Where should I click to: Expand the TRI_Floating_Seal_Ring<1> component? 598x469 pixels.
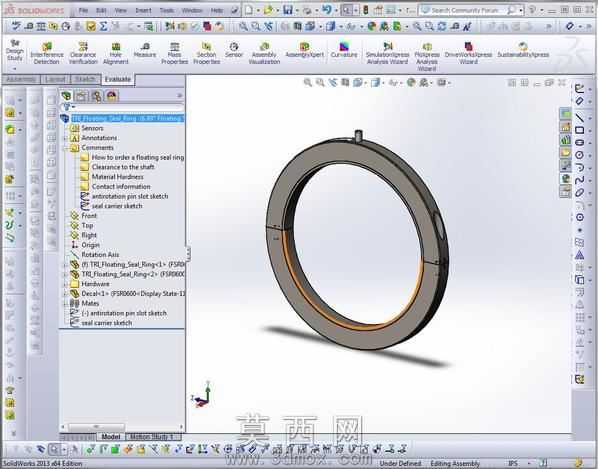click(x=65, y=264)
